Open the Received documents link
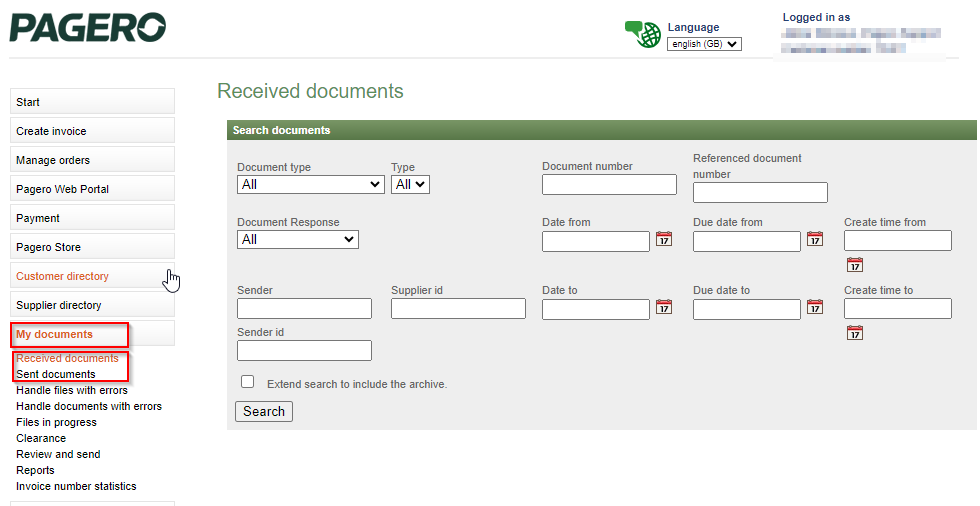Viewport: 980px width, 506px height. (68, 358)
